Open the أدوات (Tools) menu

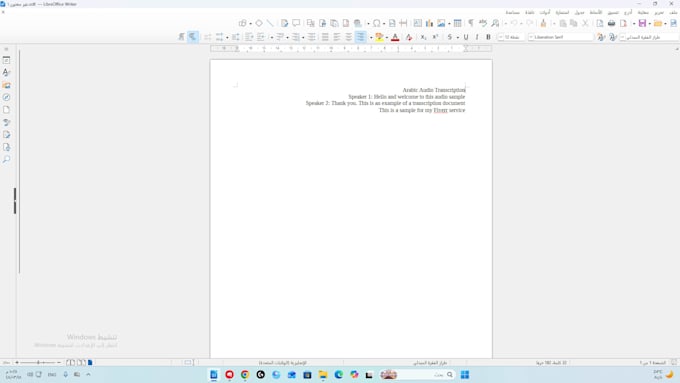(x=545, y=13)
